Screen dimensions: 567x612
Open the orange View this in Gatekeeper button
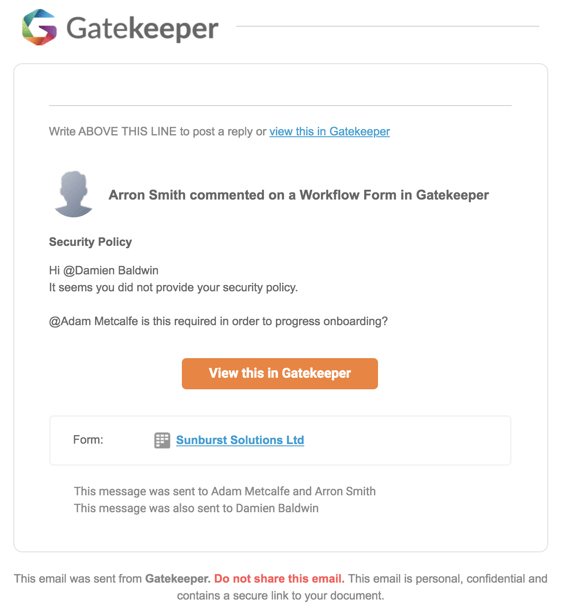[280, 373]
